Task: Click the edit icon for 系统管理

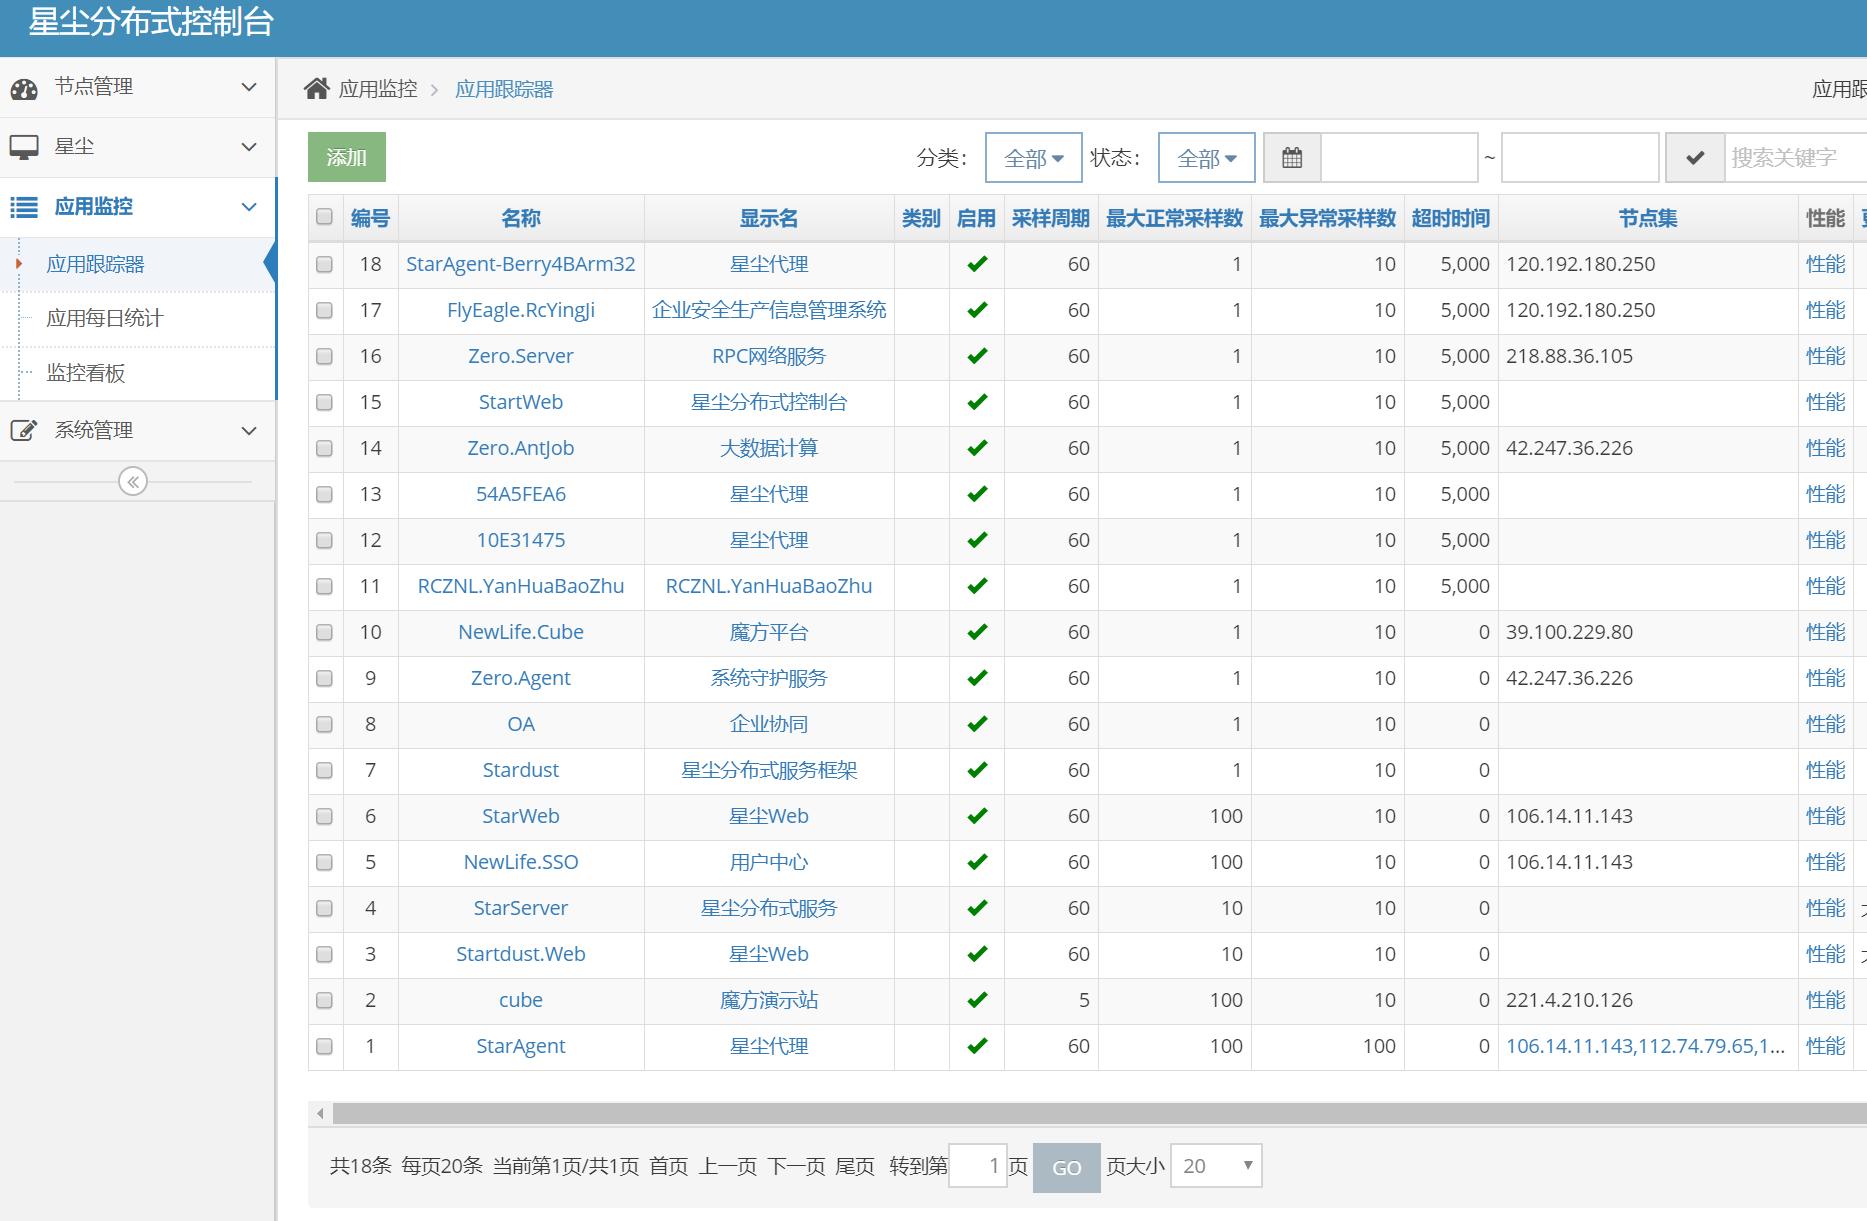Action: coord(24,431)
